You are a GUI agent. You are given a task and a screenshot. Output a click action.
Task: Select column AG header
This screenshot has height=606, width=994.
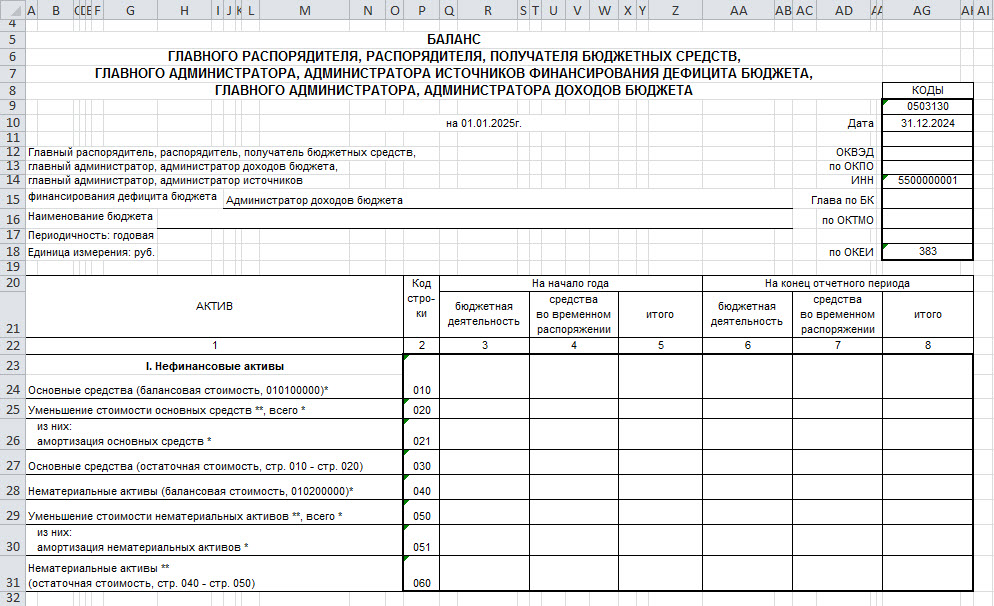922,10
